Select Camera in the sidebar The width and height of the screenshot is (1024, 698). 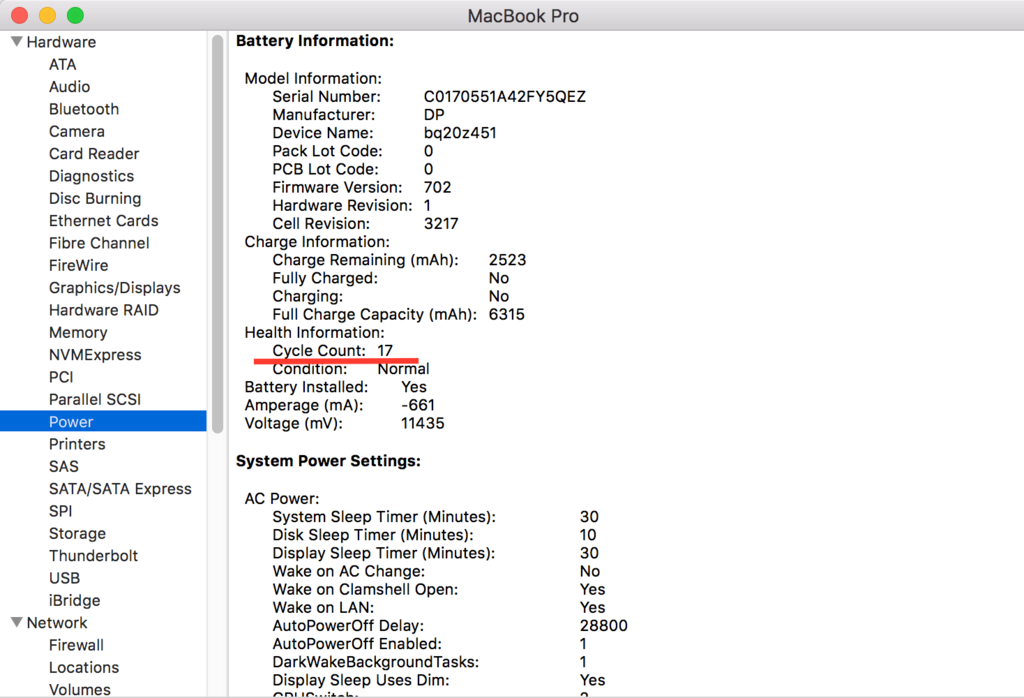click(76, 131)
